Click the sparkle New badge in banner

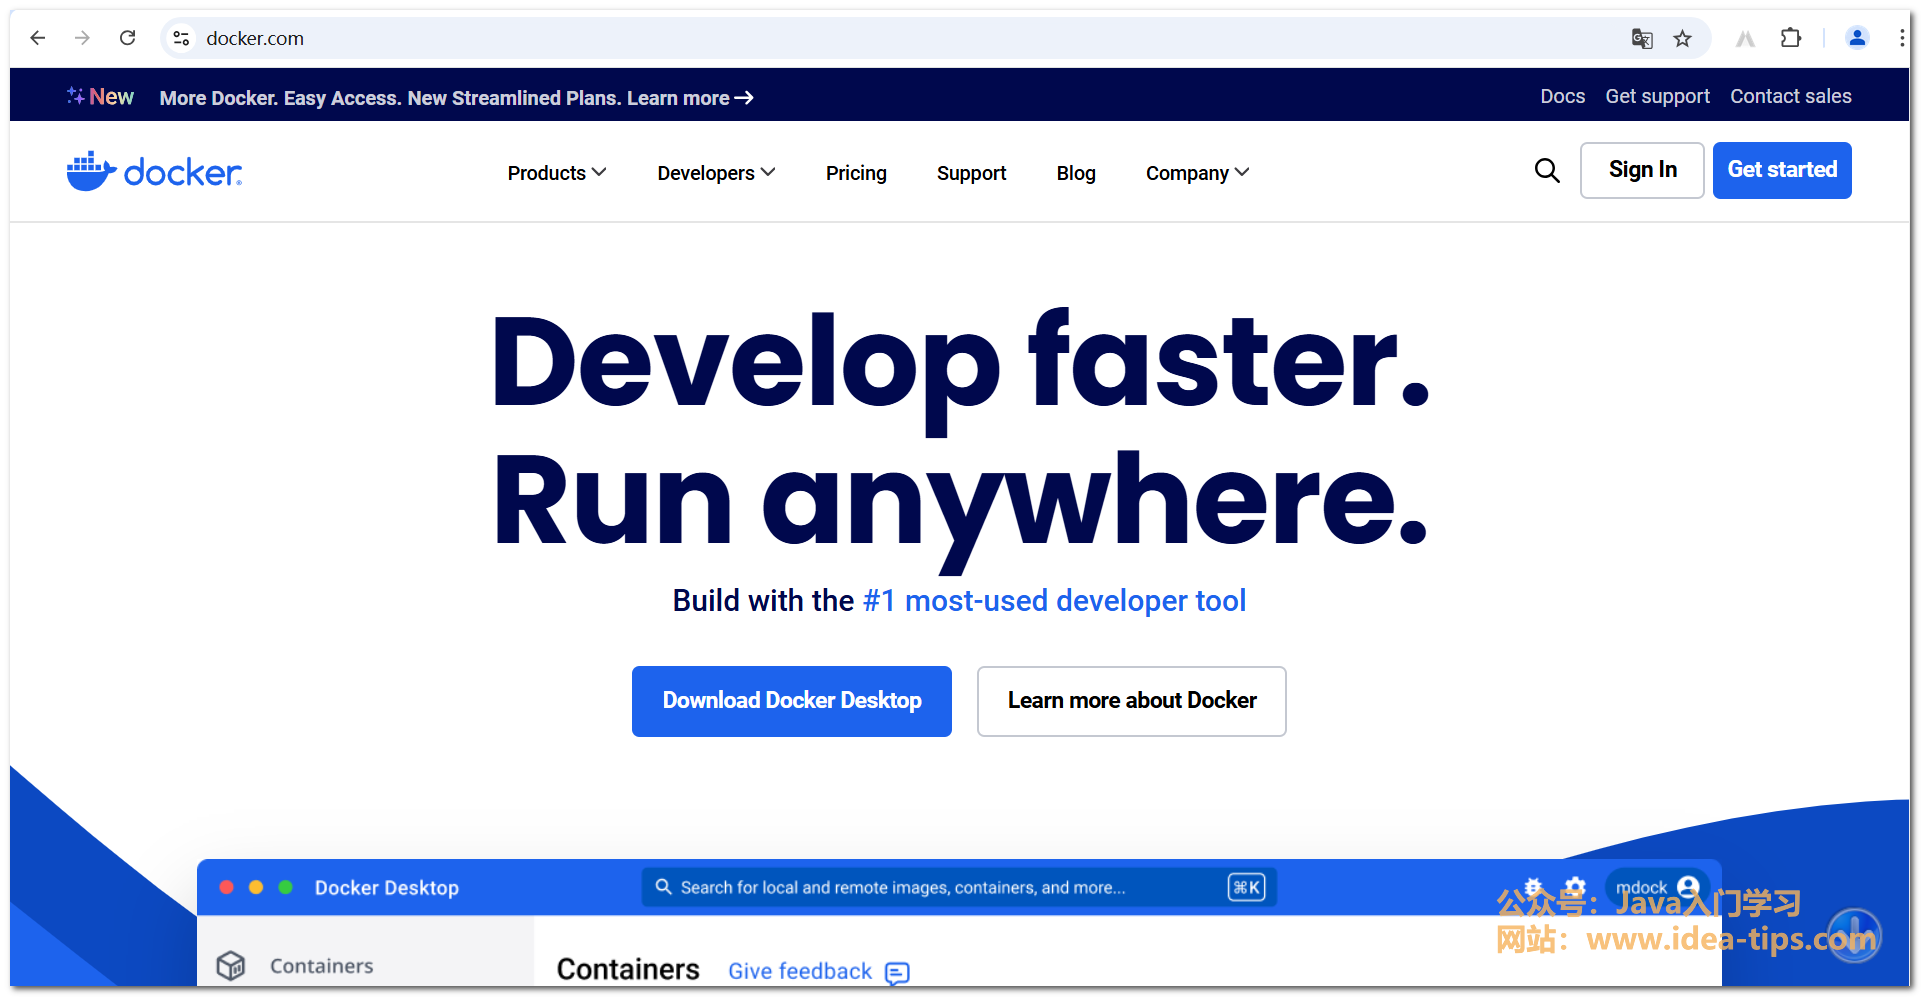(x=100, y=97)
